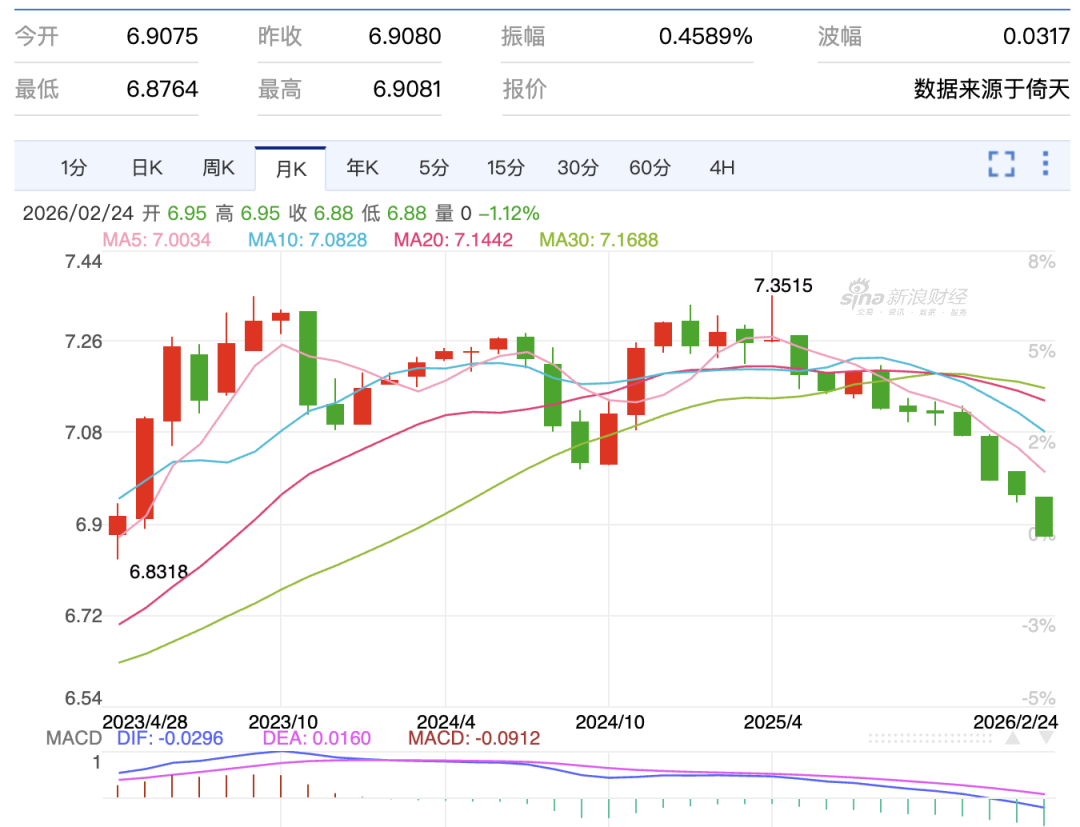Image resolution: width=1080 pixels, height=827 pixels.
Task: Click the gray up triangle near MACD
Action: (x=1012, y=738)
